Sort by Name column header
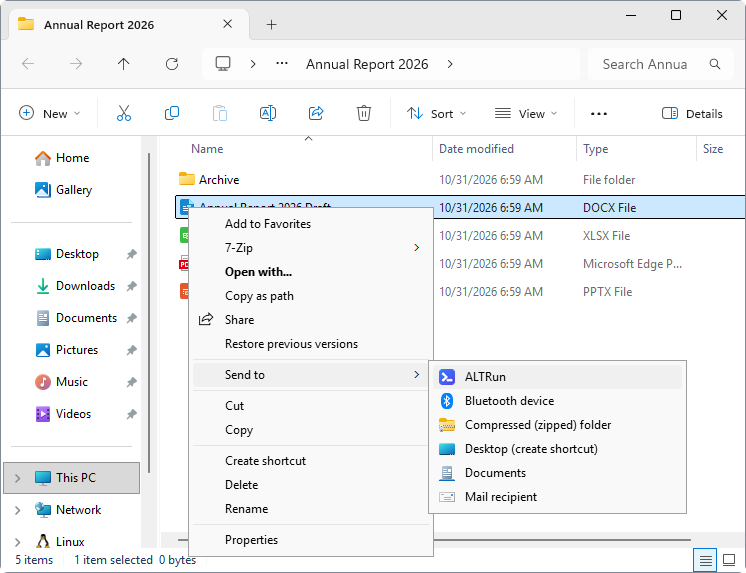This screenshot has height=573, width=746. click(x=207, y=149)
